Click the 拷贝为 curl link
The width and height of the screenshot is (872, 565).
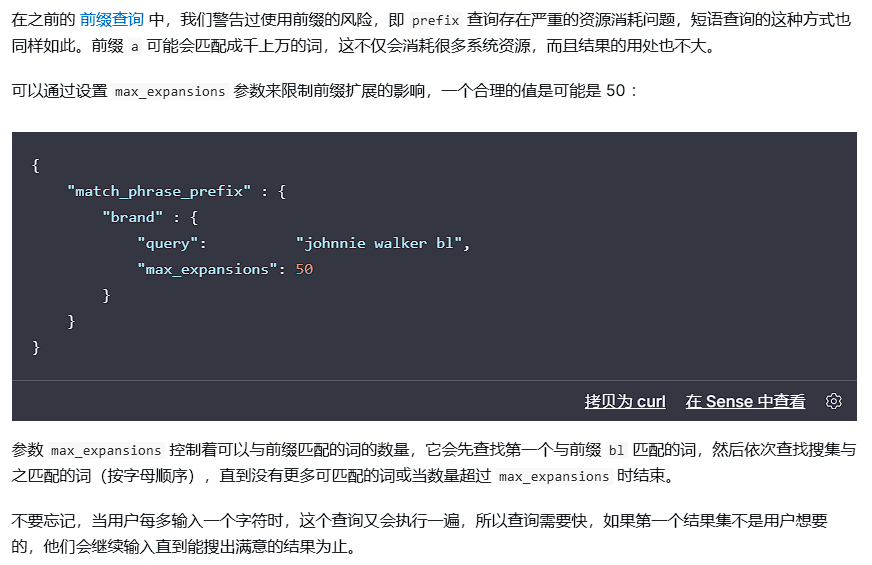(625, 401)
